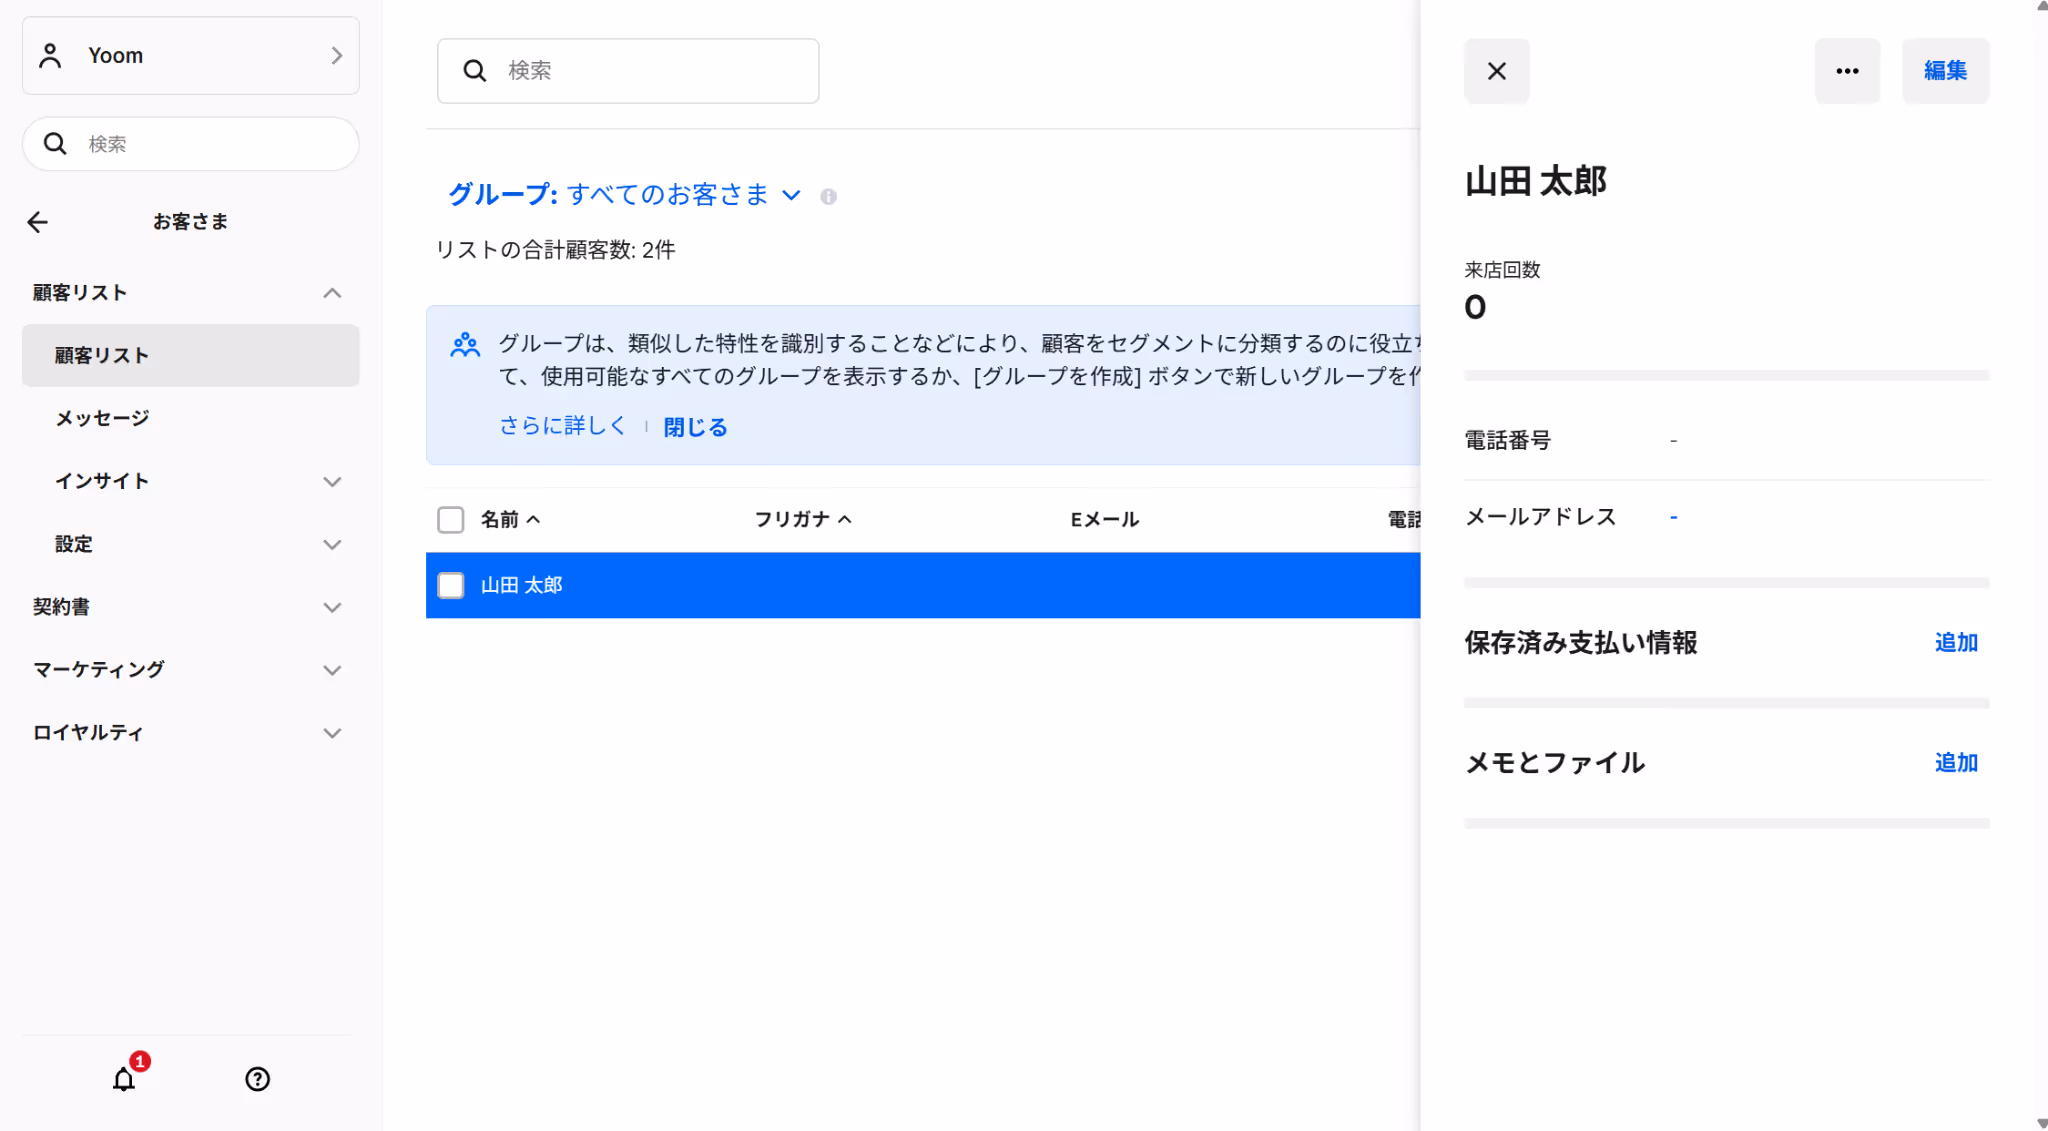Click the magnifier in the main search bar
The image size is (2048, 1131).
475,71
